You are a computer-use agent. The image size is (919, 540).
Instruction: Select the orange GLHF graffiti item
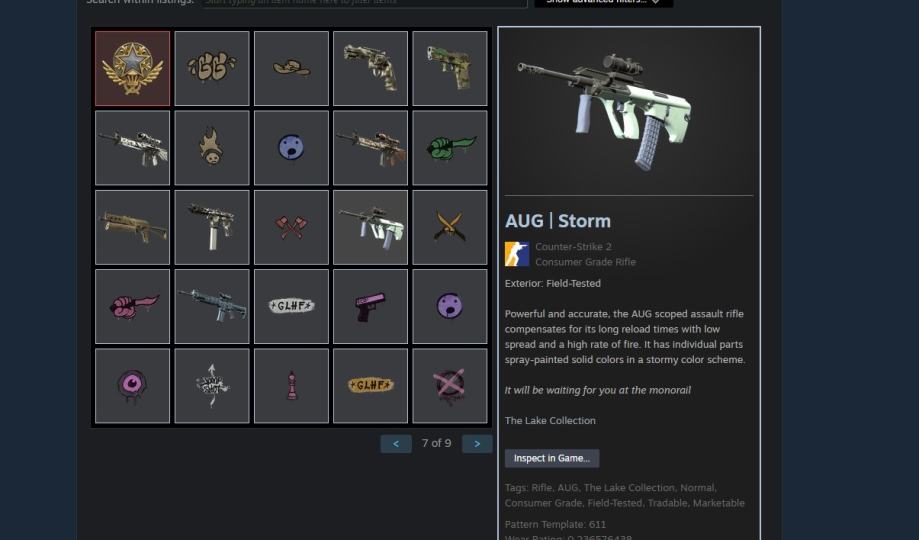tap(370, 386)
